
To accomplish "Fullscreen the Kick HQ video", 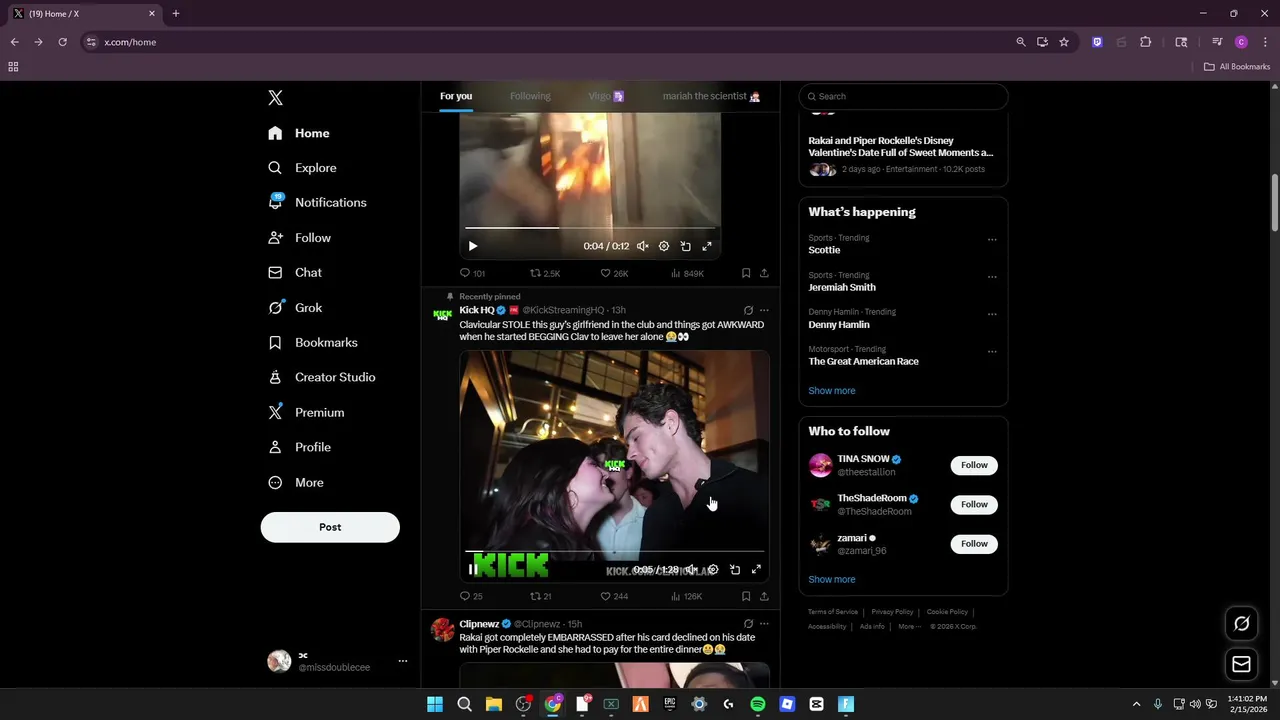I will [756, 570].
